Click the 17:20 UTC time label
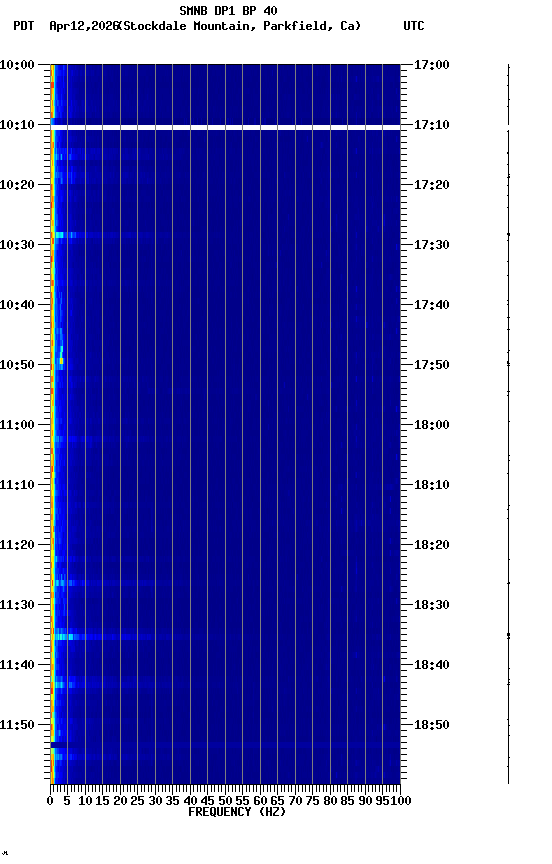This screenshot has width=552, height=864. 431,185
